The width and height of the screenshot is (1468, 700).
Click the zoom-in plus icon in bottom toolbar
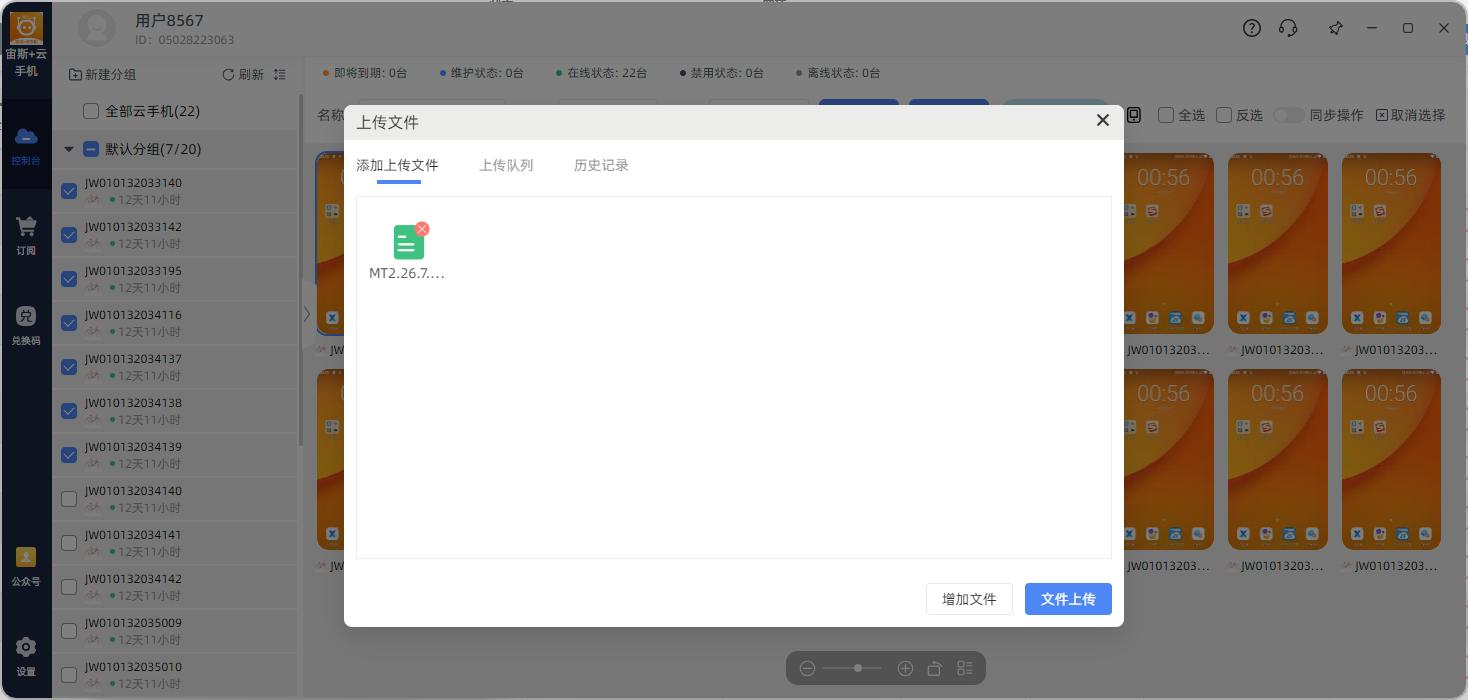(905, 668)
